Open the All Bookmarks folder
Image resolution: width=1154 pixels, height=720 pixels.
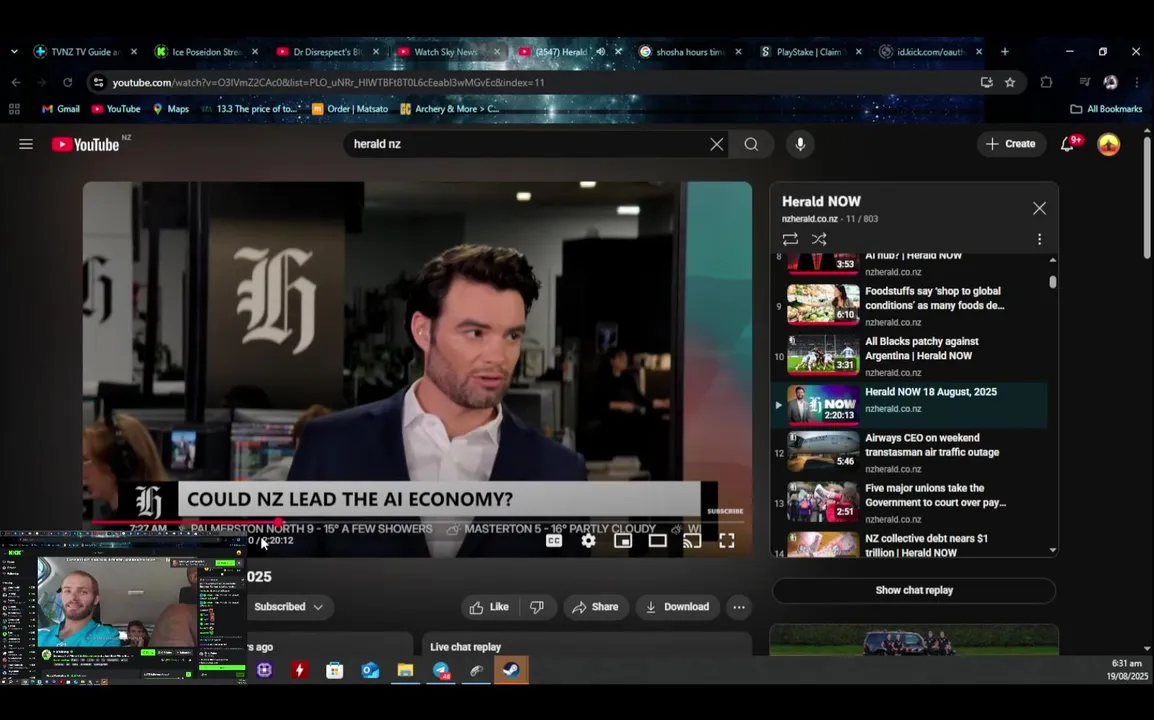(1105, 109)
